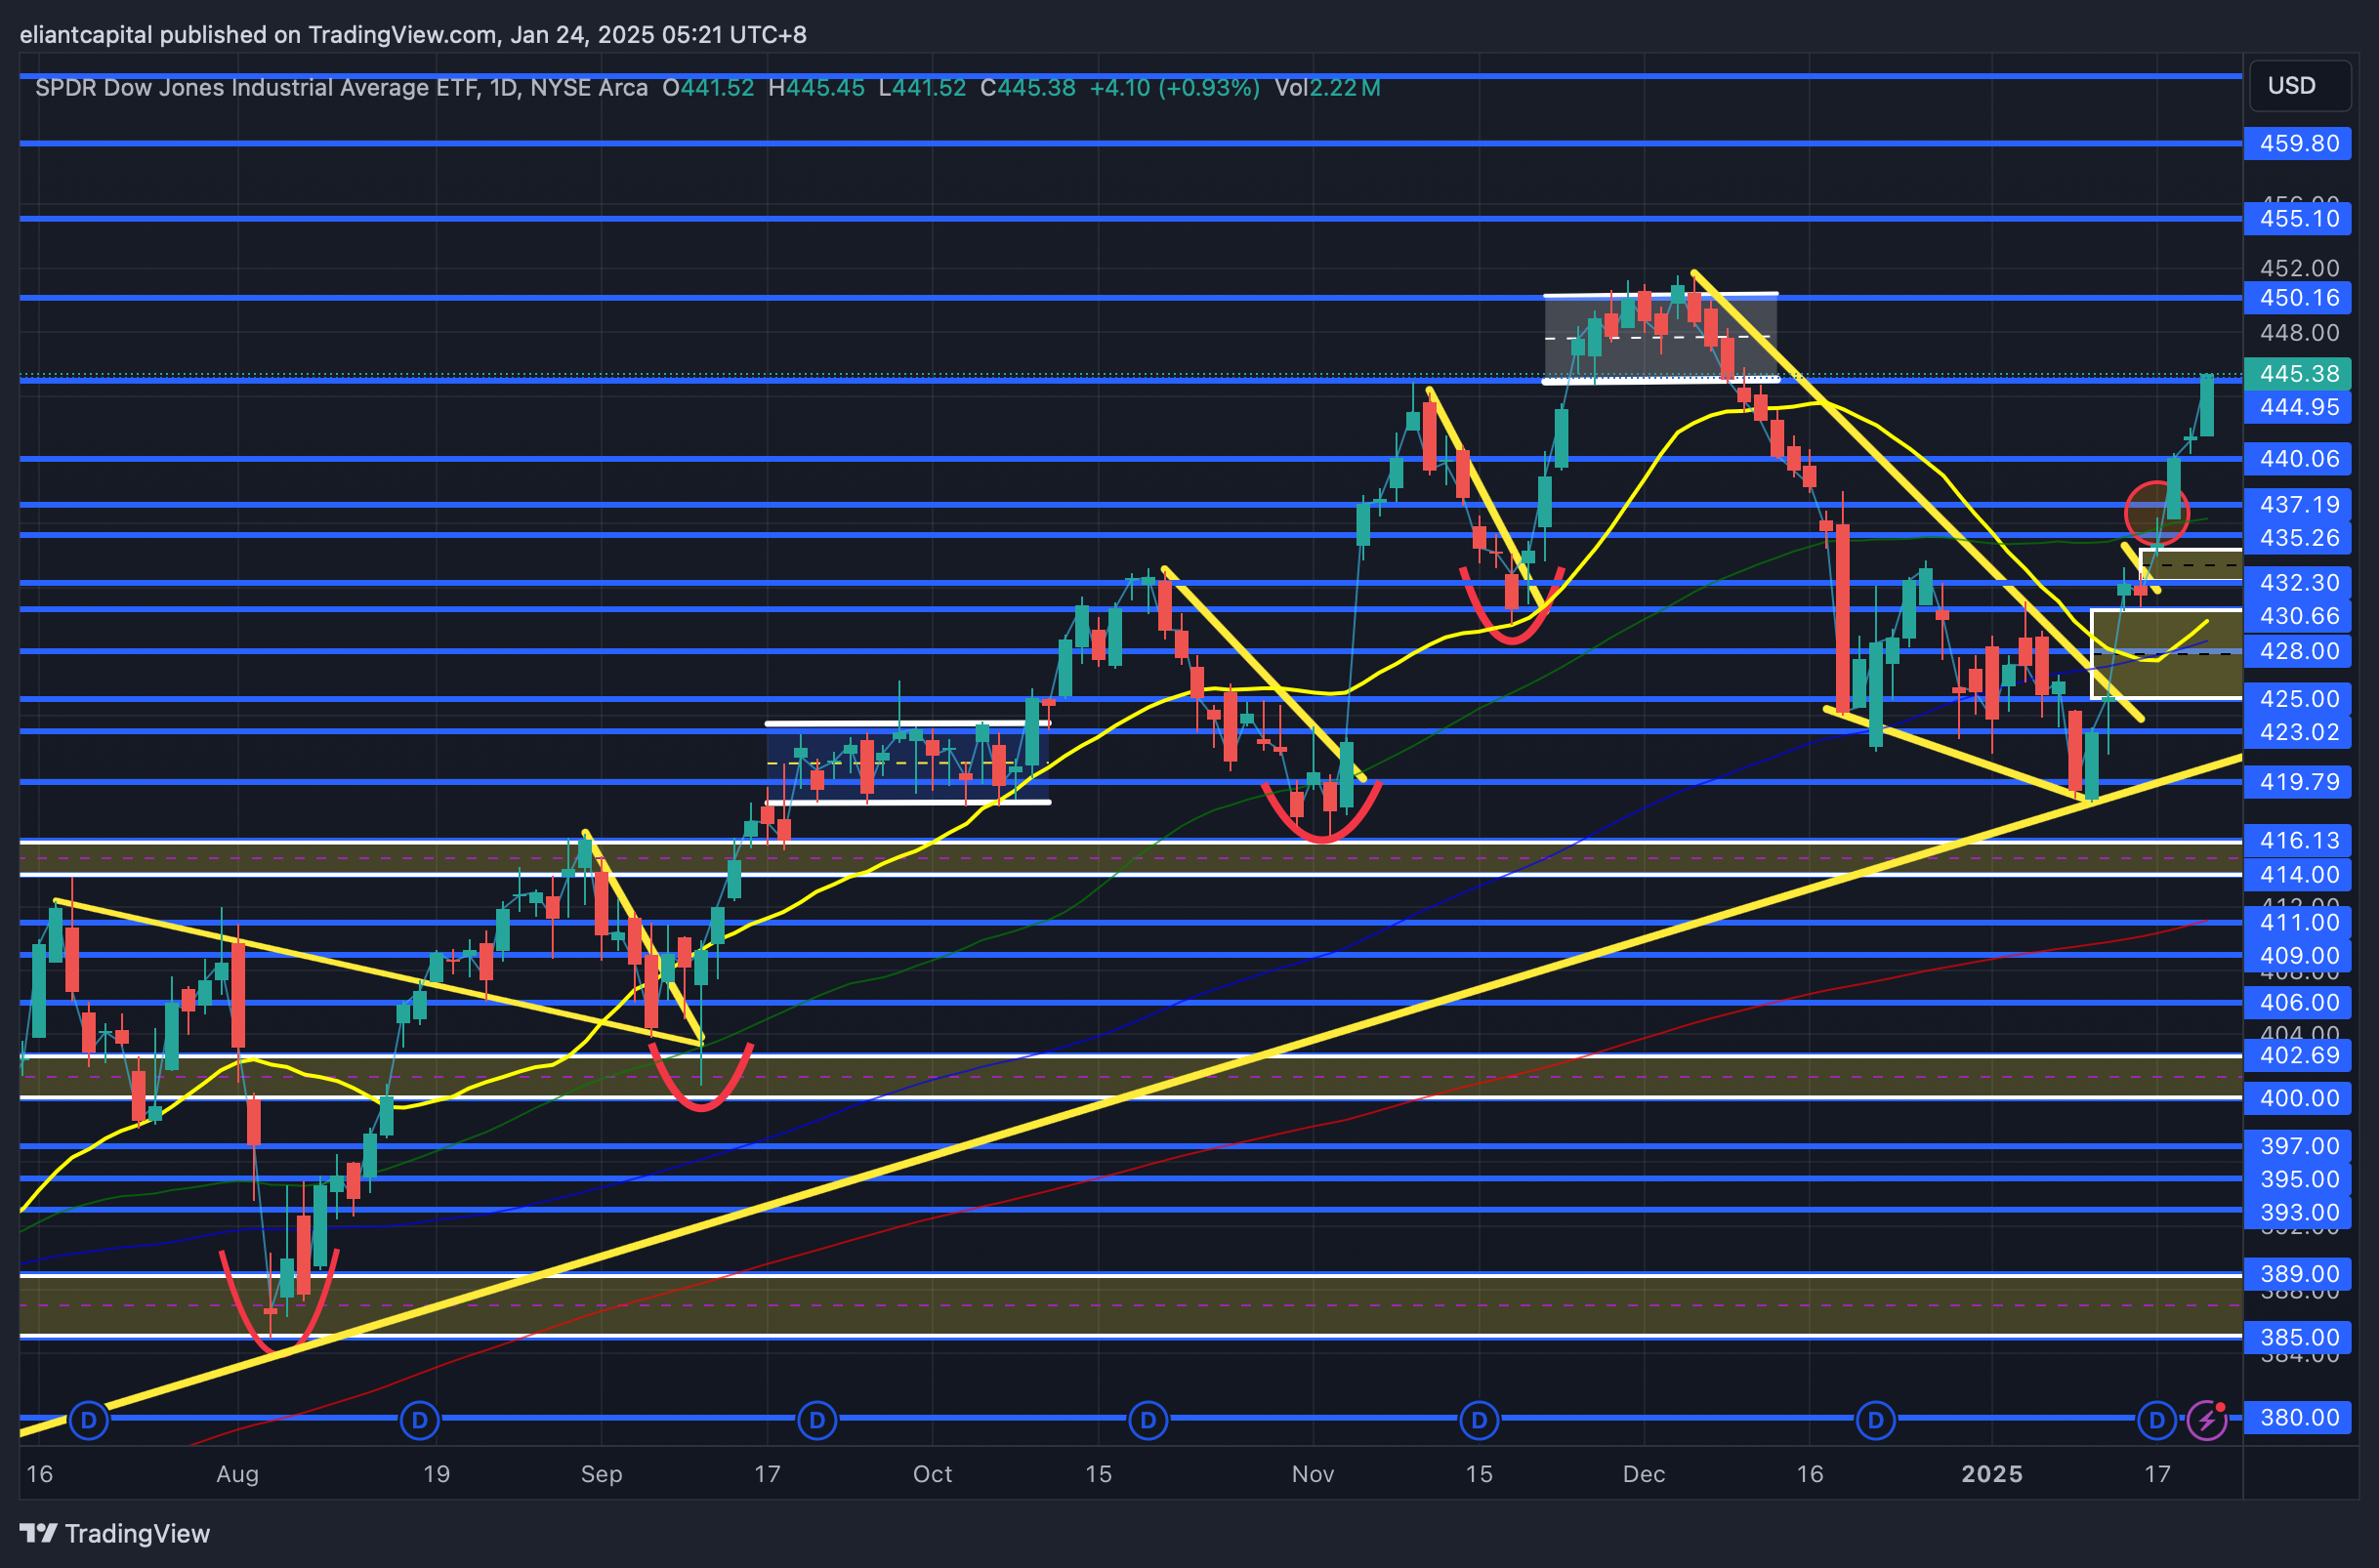Click the dividend marker near July 16

89,1419
